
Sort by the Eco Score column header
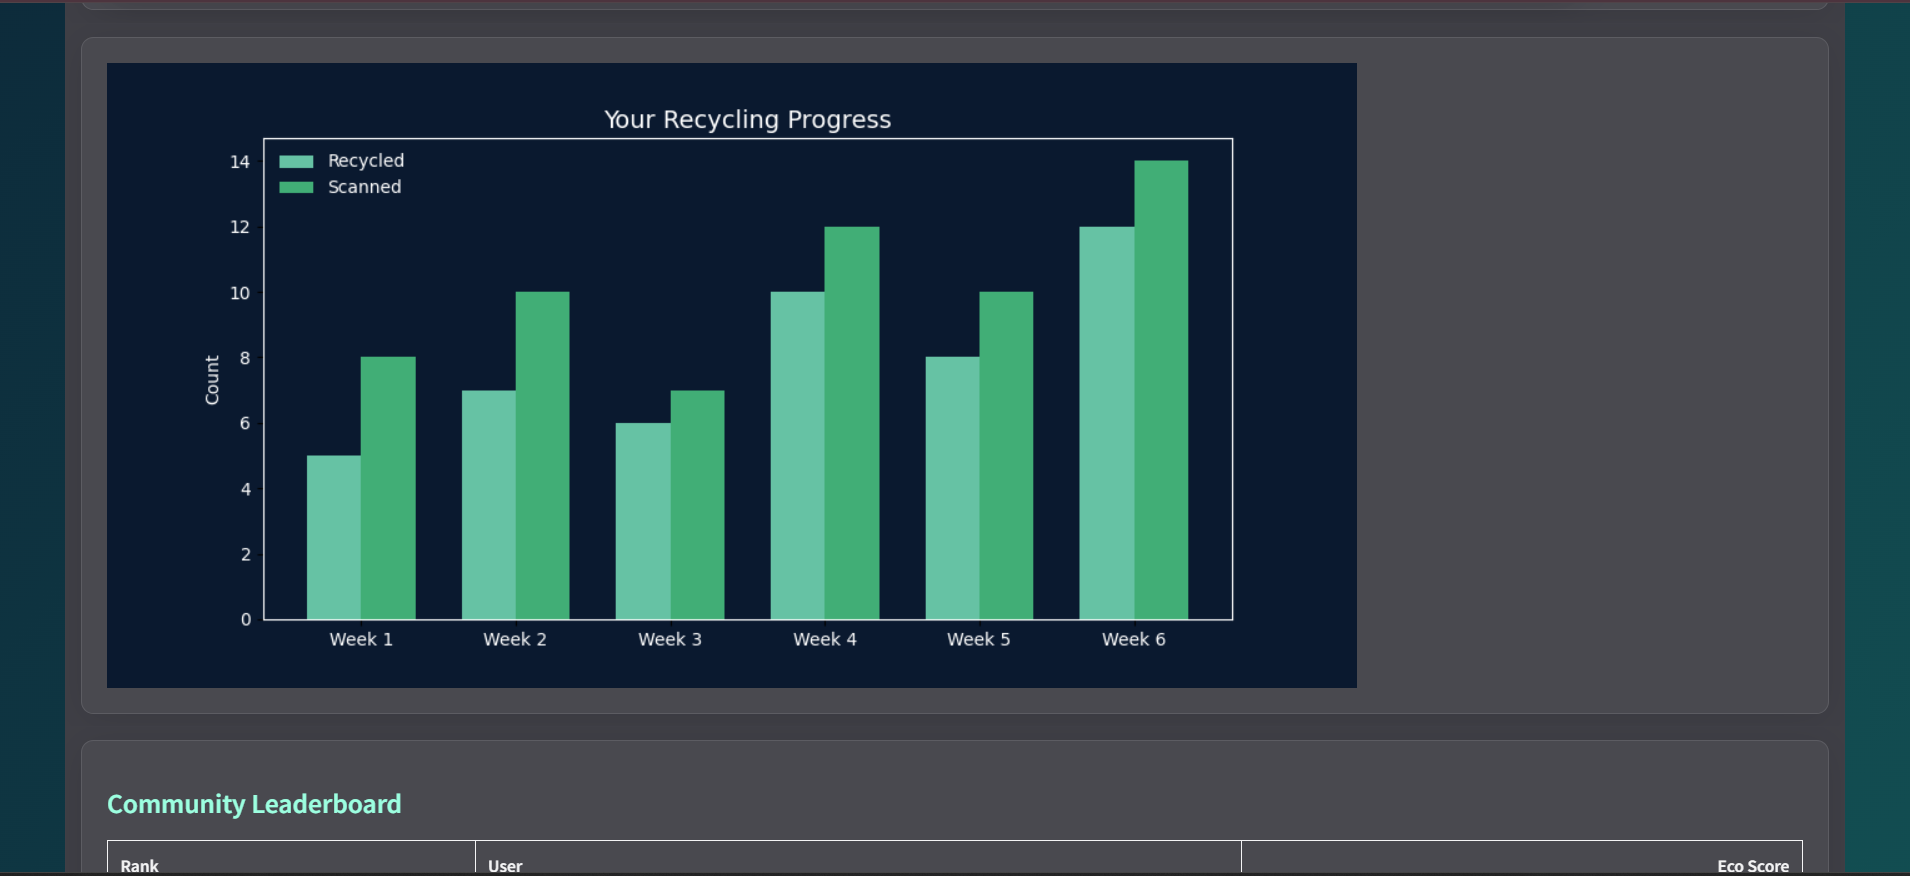click(1752, 865)
